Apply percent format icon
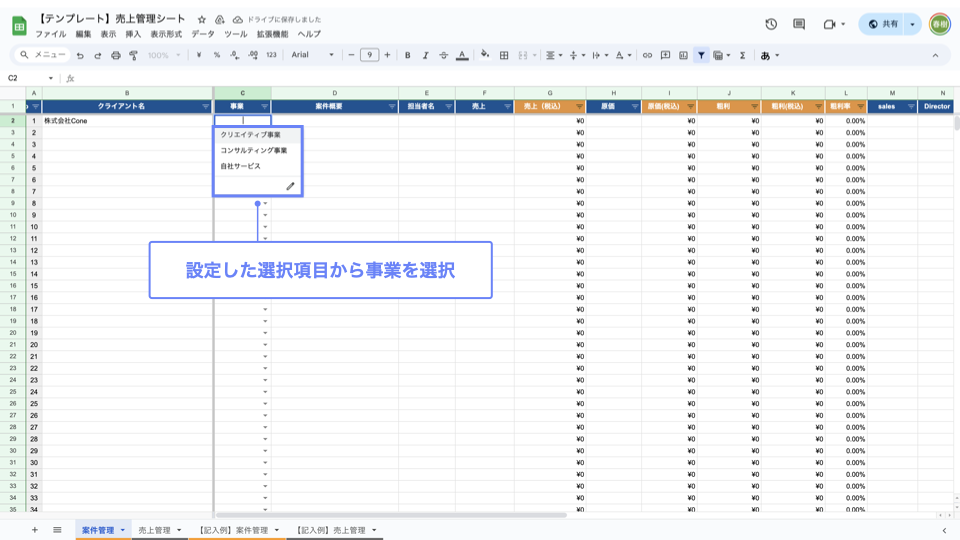Viewport: 960px width, 540px height. pyautogui.click(x=217, y=55)
